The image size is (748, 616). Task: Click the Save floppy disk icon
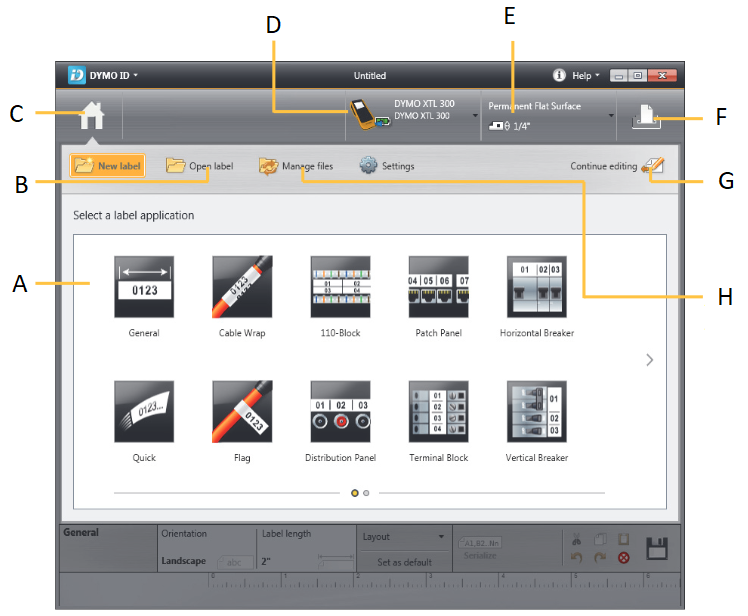click(657, 548)
